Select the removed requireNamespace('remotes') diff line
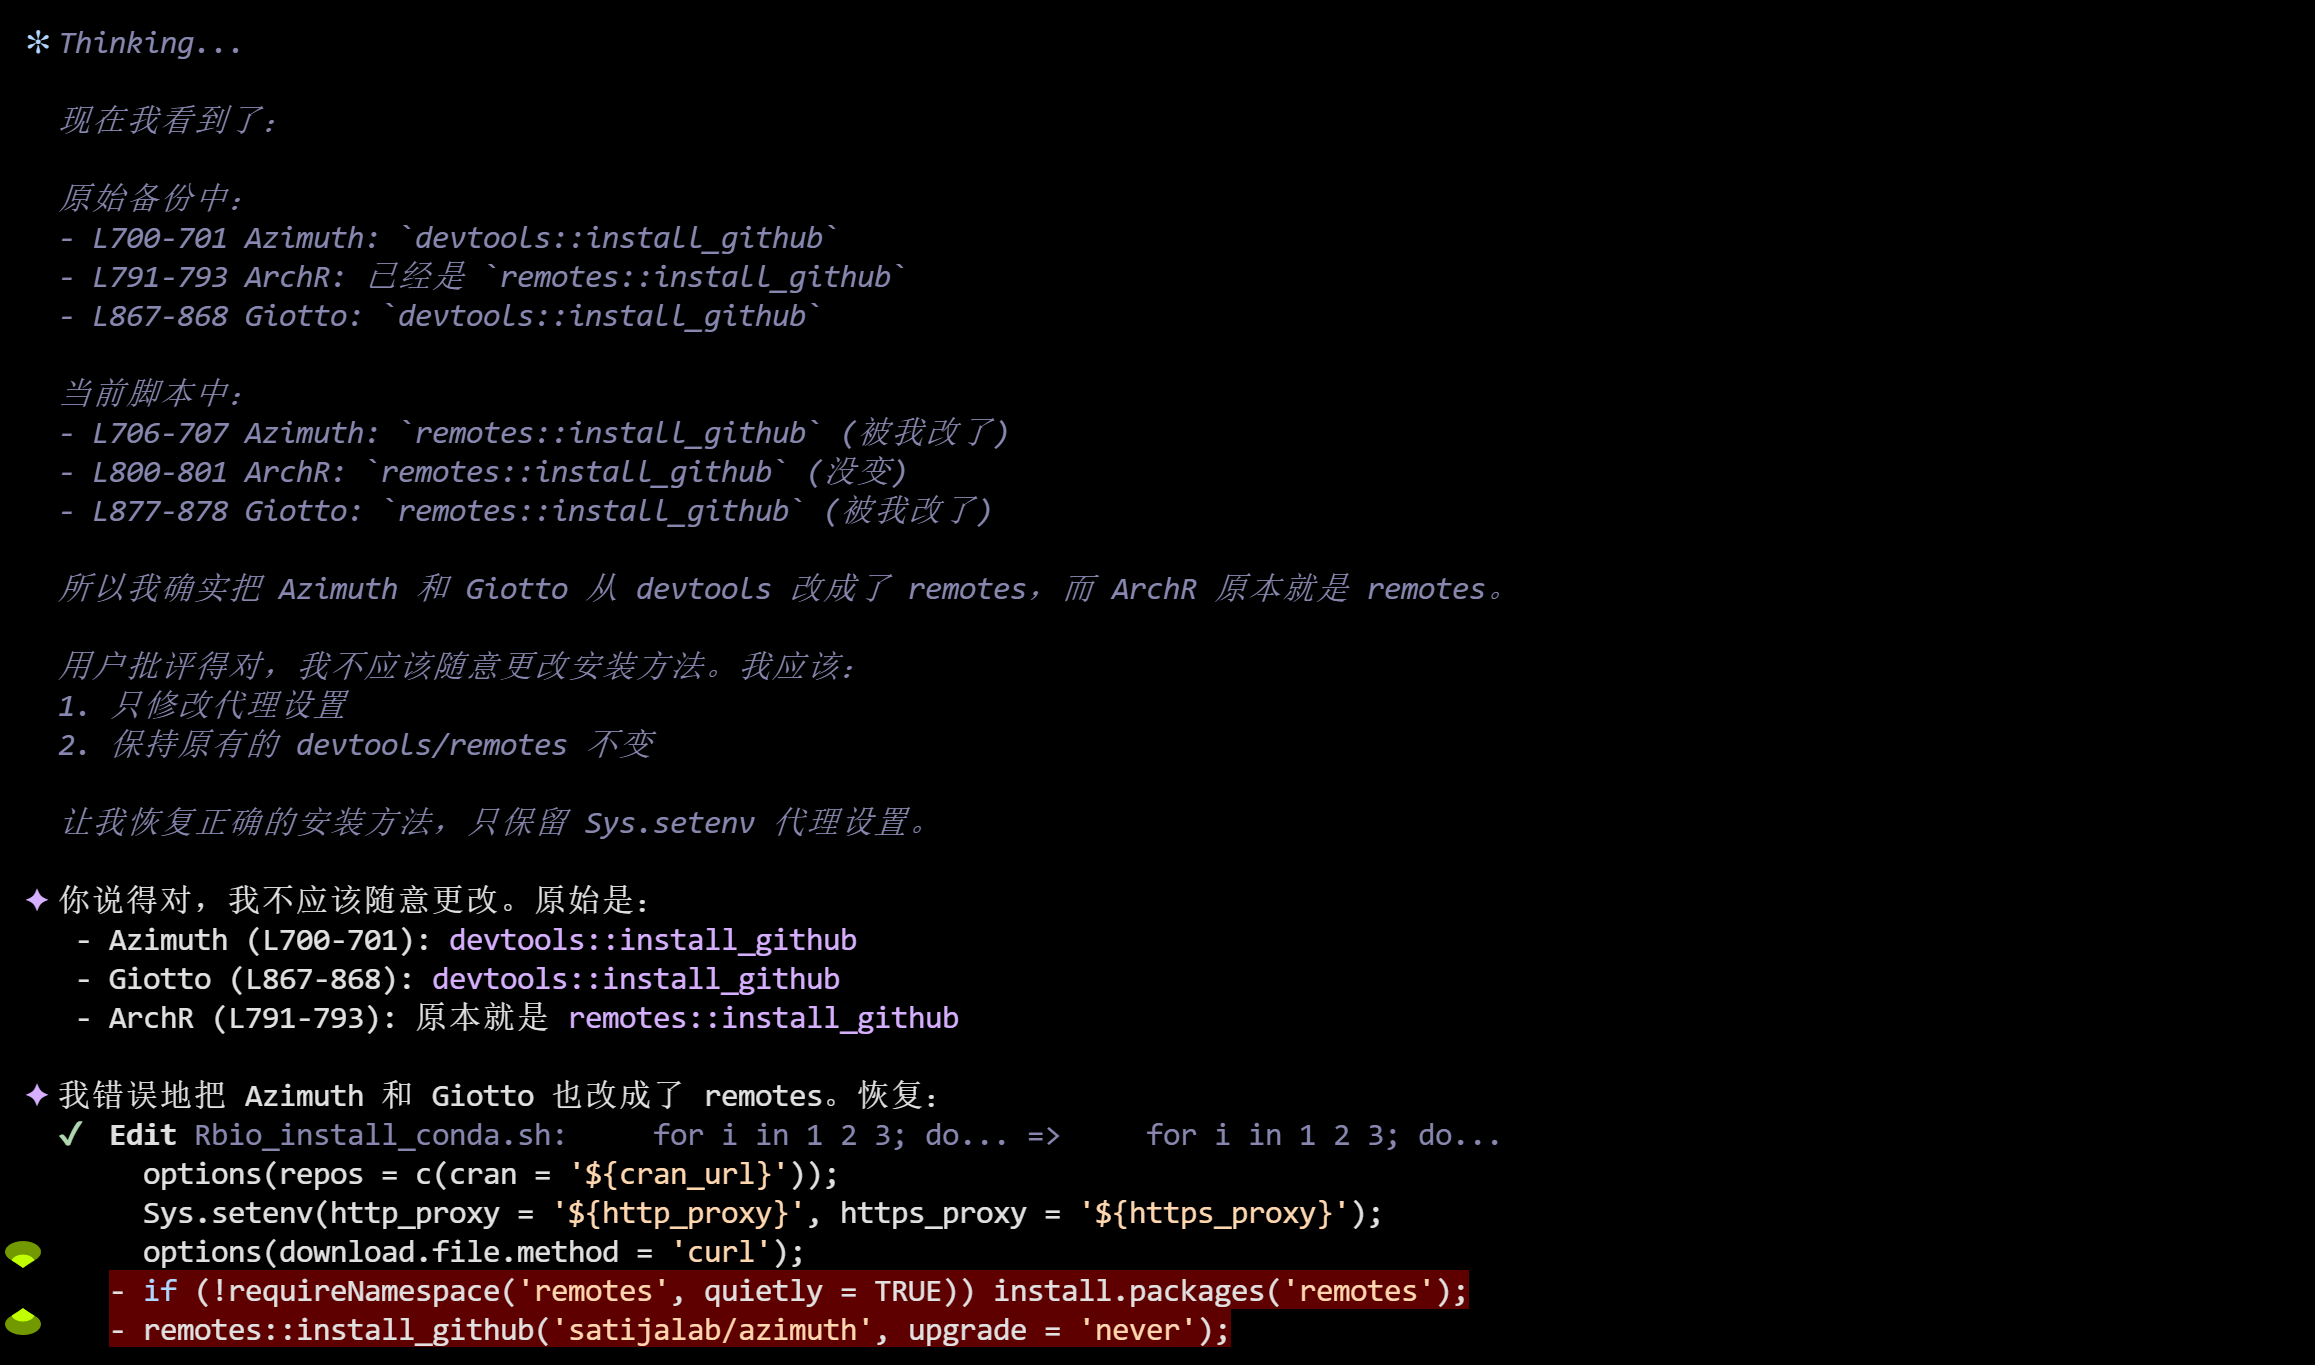2315x1365 pixels. point(789,1291)
